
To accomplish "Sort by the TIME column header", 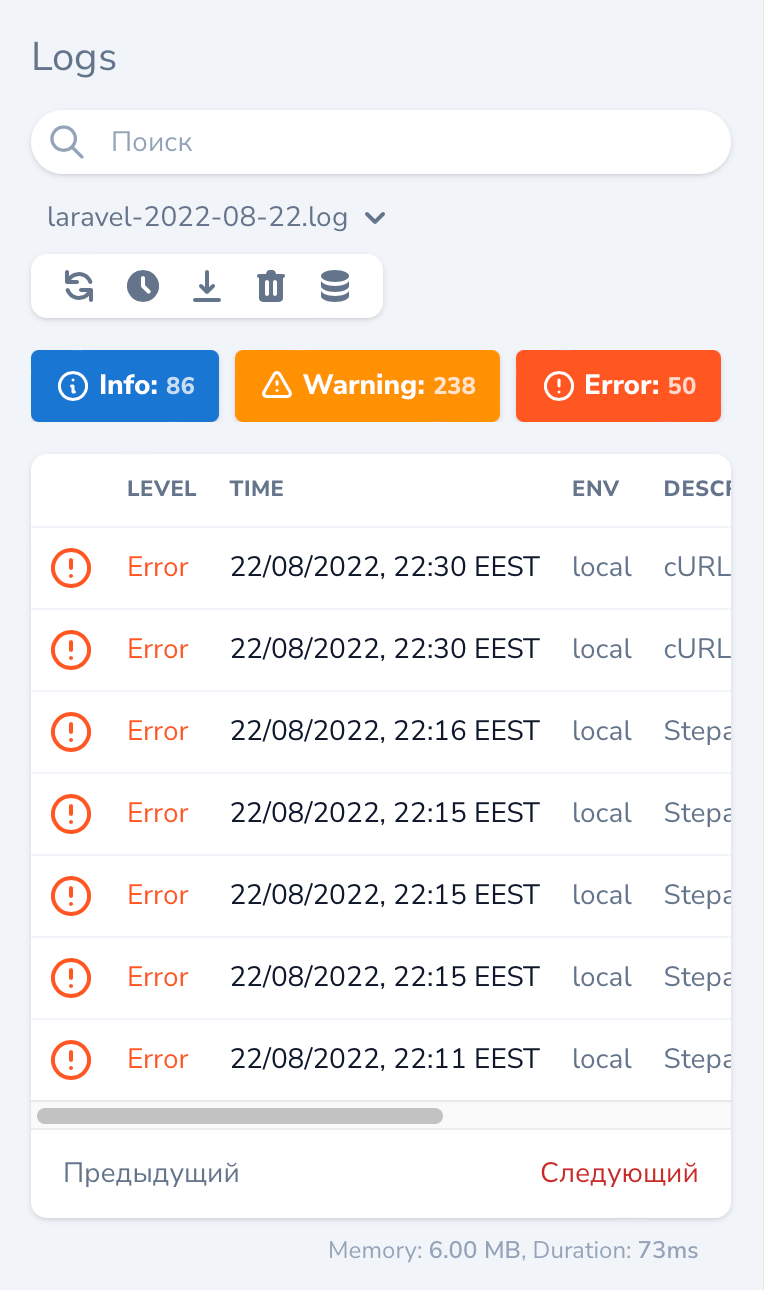I will (x=257, y=489).
